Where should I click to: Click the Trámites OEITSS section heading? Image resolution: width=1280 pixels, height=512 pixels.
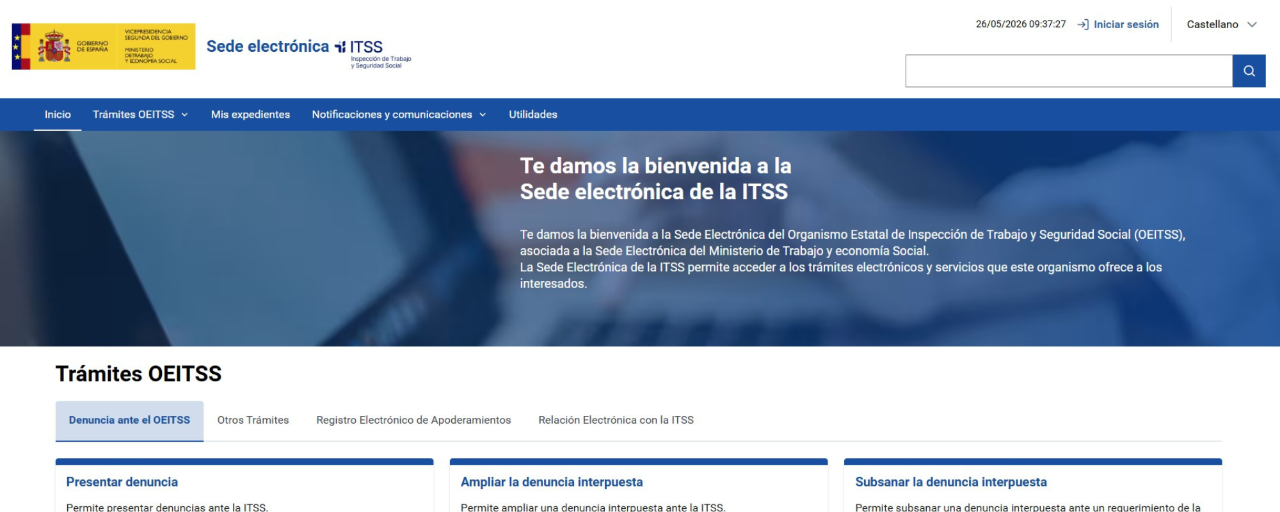coord(139,374)
